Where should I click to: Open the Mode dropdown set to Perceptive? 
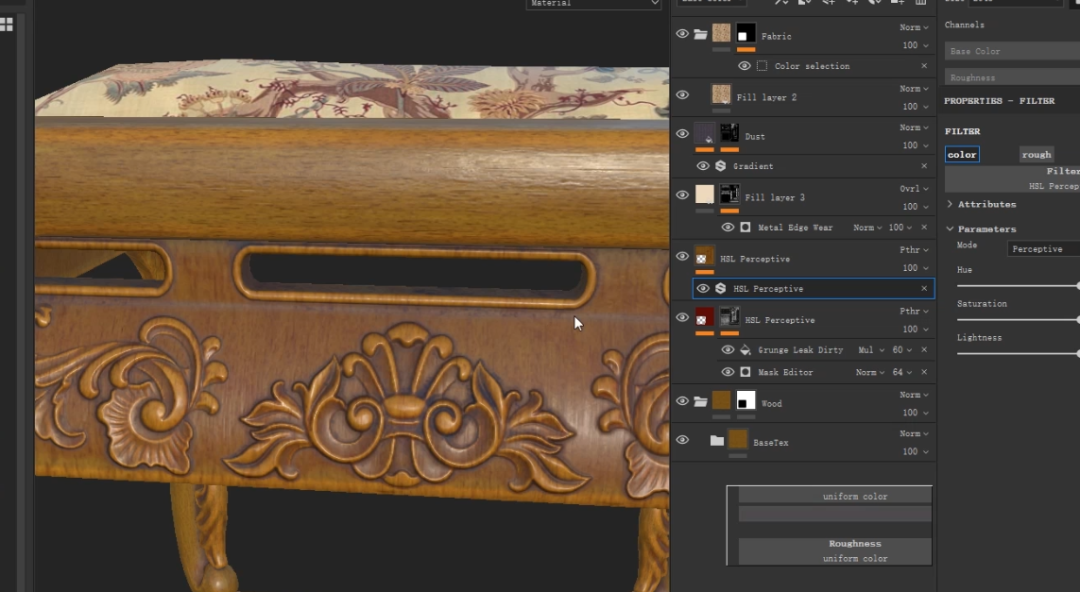[x=1042, y=249]
